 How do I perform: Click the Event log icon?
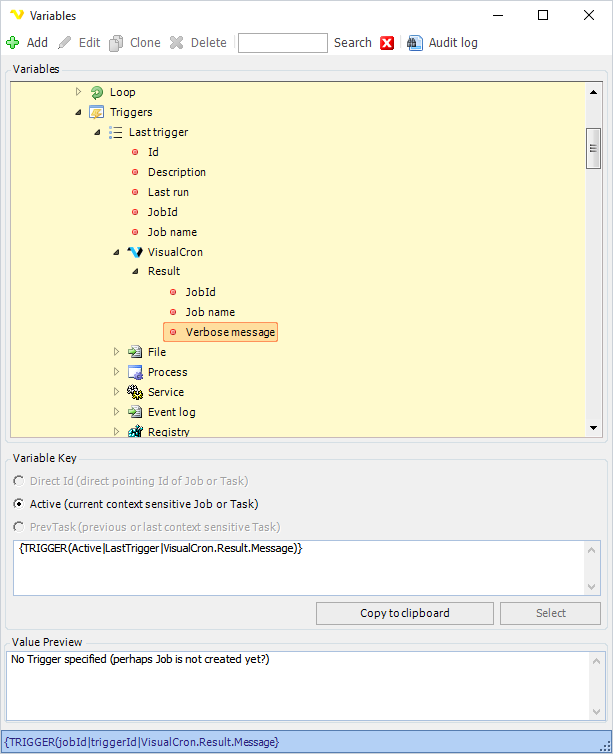(x=134, y=412)
